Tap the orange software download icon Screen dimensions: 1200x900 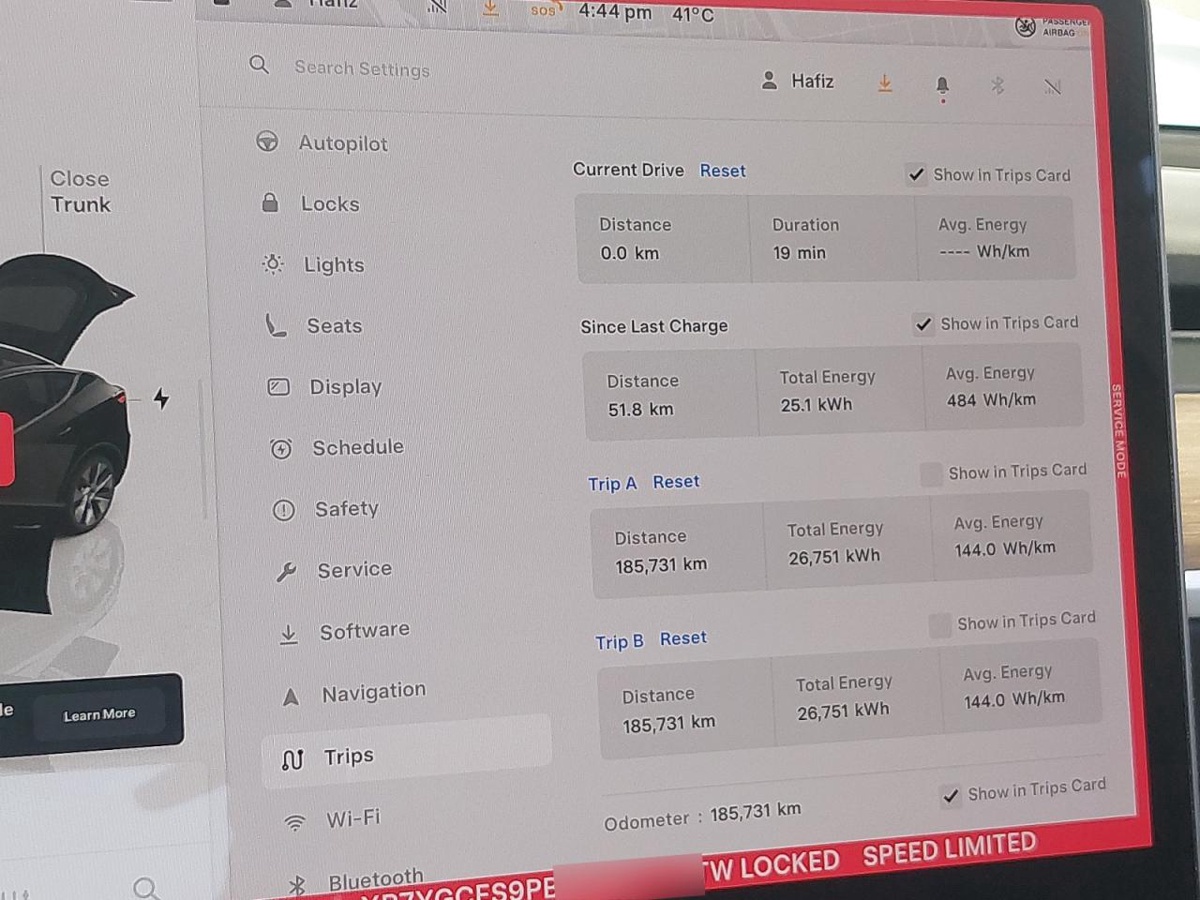tap(885, 84)
